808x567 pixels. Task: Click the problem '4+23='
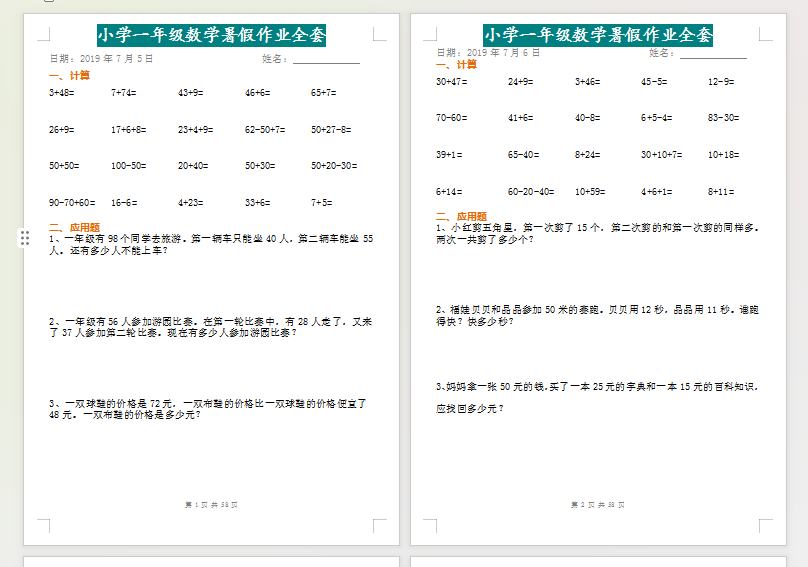point(191,203)
